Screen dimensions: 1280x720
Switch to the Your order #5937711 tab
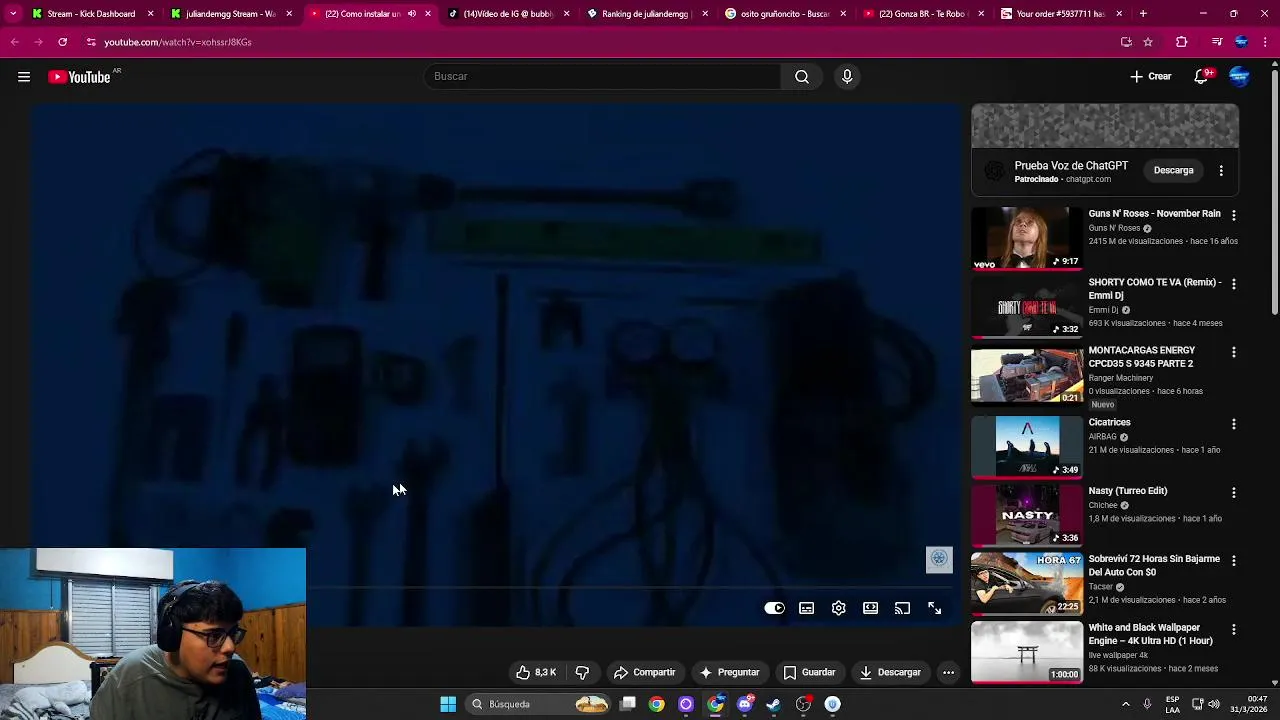[1060, 14]
